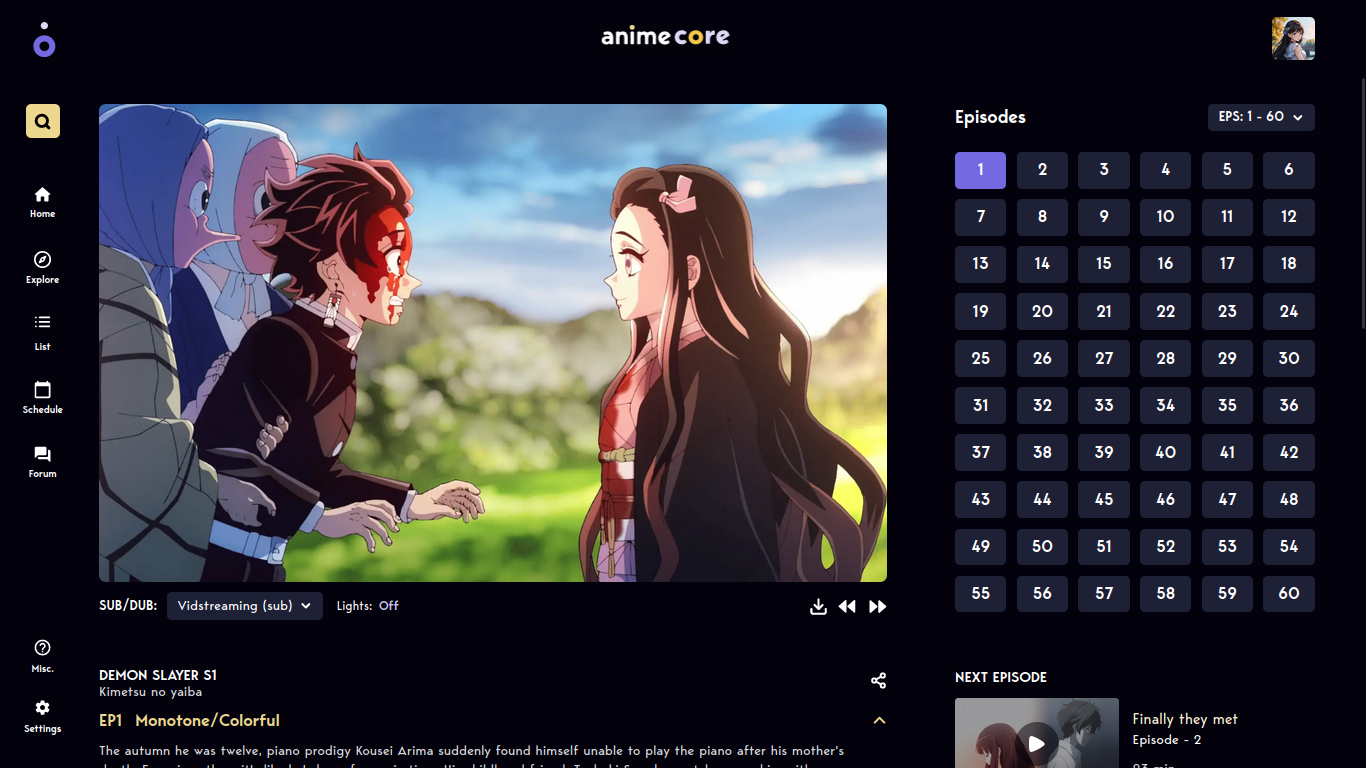This screenshot has width=1366, height=768.
Task: Select episode 33 button
Action: click(x=1104, y=405)
